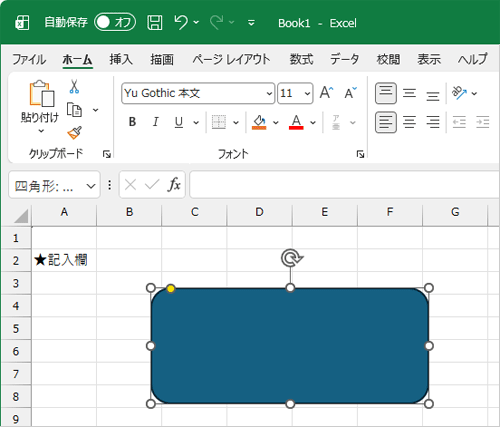Click the Select All corner triangle

[x=21, y=216]
